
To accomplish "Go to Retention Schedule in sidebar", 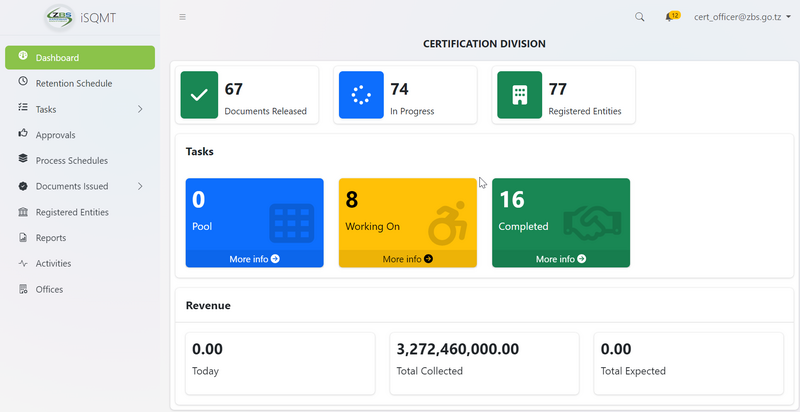I will [x=73, y=83].
